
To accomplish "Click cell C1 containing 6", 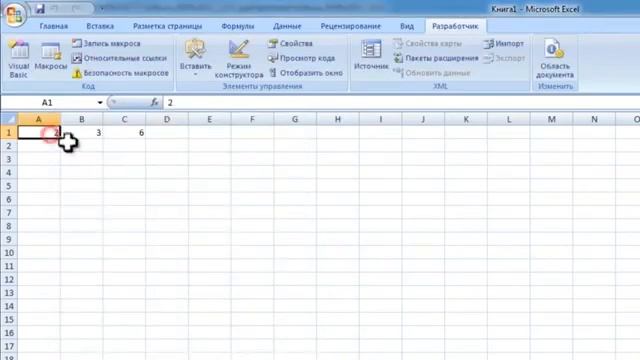I will (x=124, y=133).
